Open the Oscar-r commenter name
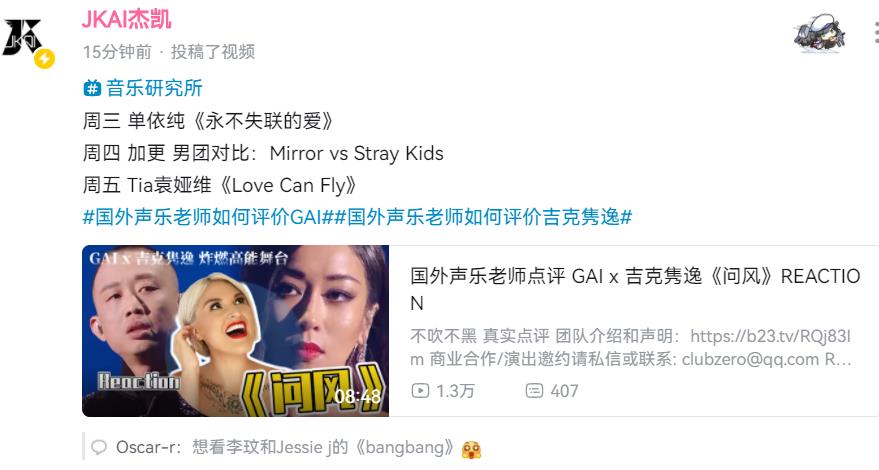 point(146,448)
